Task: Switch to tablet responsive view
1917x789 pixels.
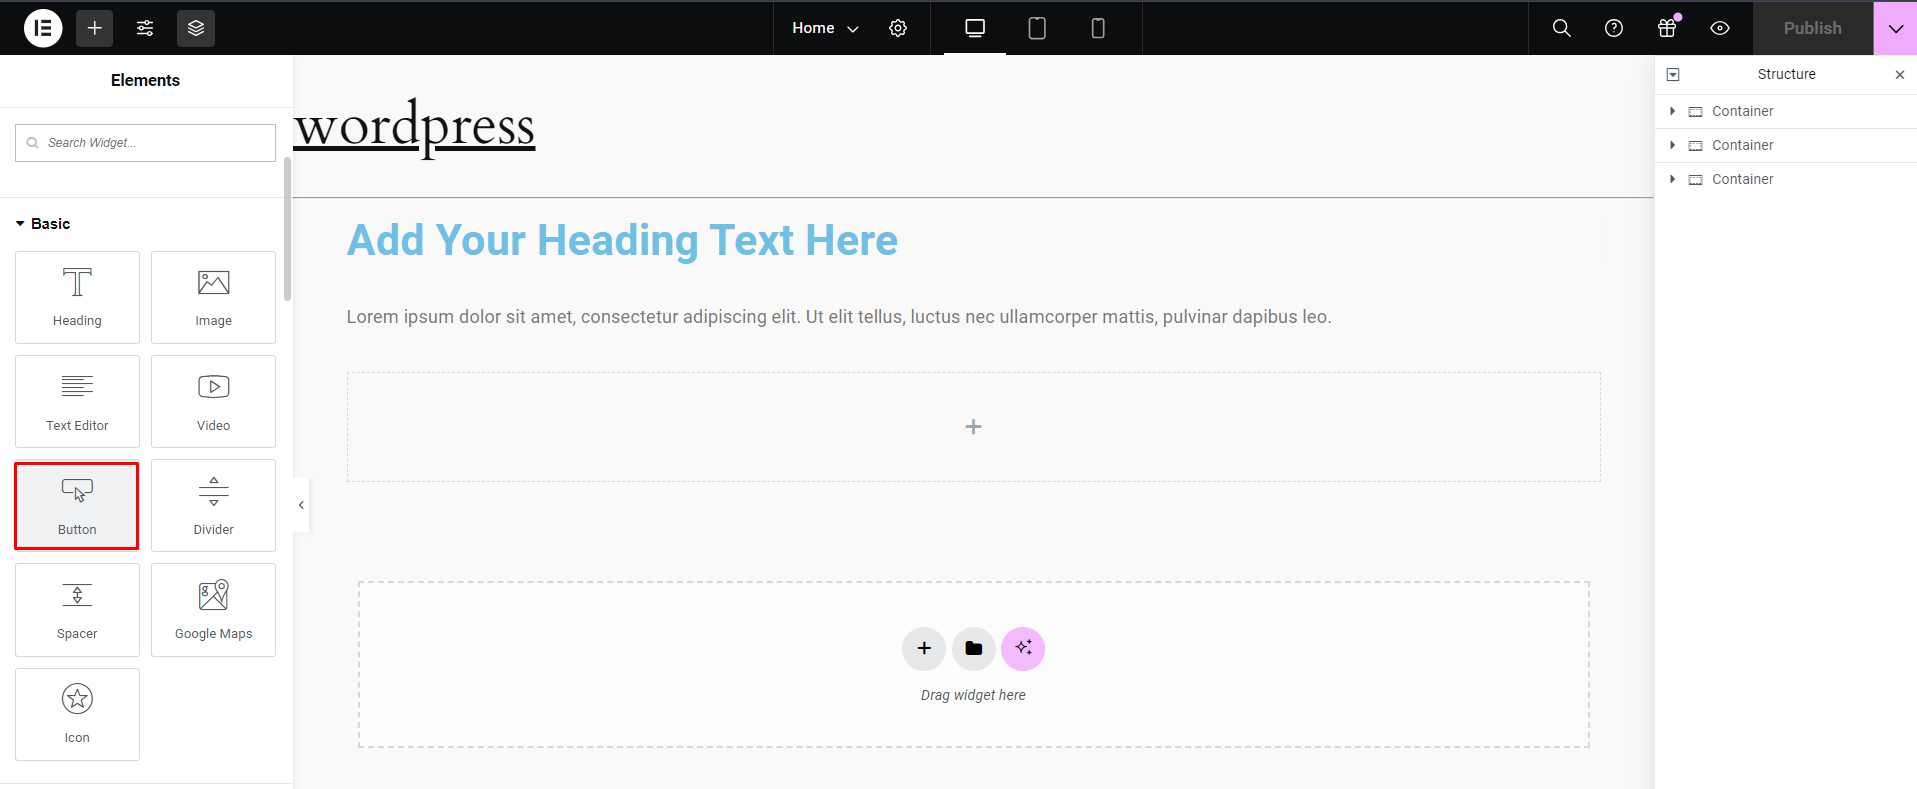Action: pos(1037,28)
